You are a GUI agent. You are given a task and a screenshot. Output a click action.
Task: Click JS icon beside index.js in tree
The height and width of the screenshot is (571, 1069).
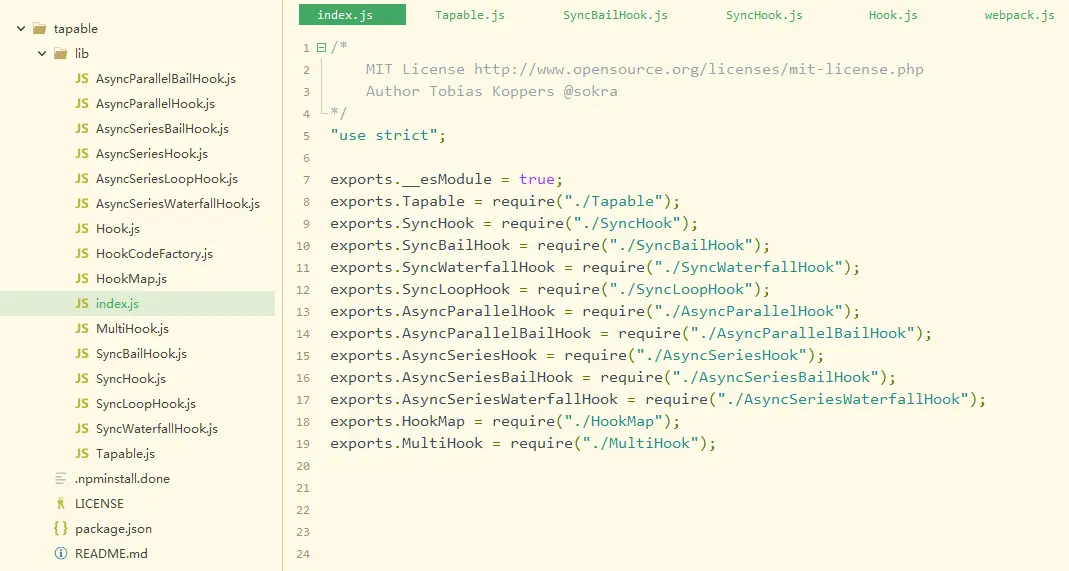(x=82, y=303)
